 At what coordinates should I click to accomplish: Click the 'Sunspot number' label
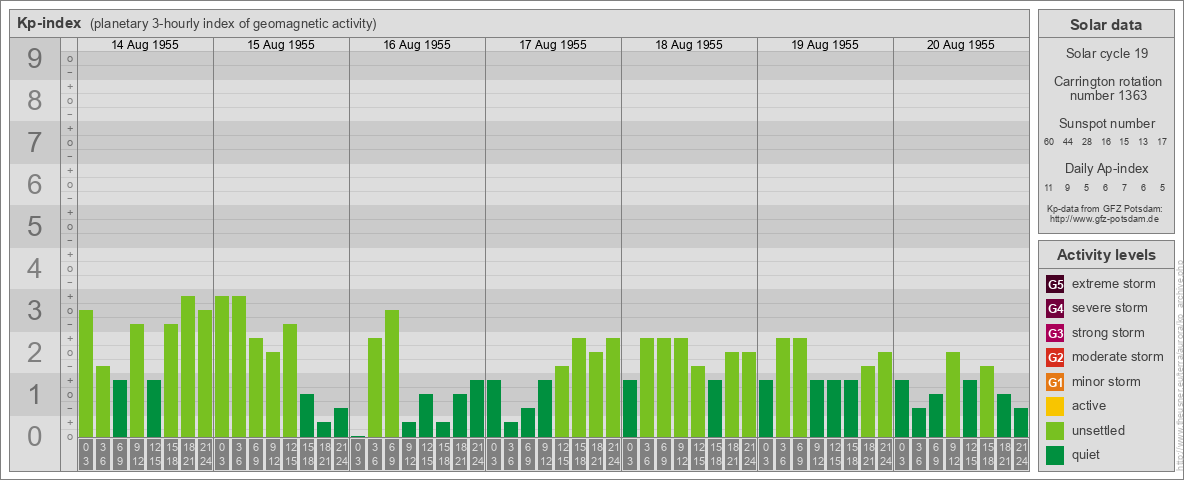click(x=1106, y=124)
